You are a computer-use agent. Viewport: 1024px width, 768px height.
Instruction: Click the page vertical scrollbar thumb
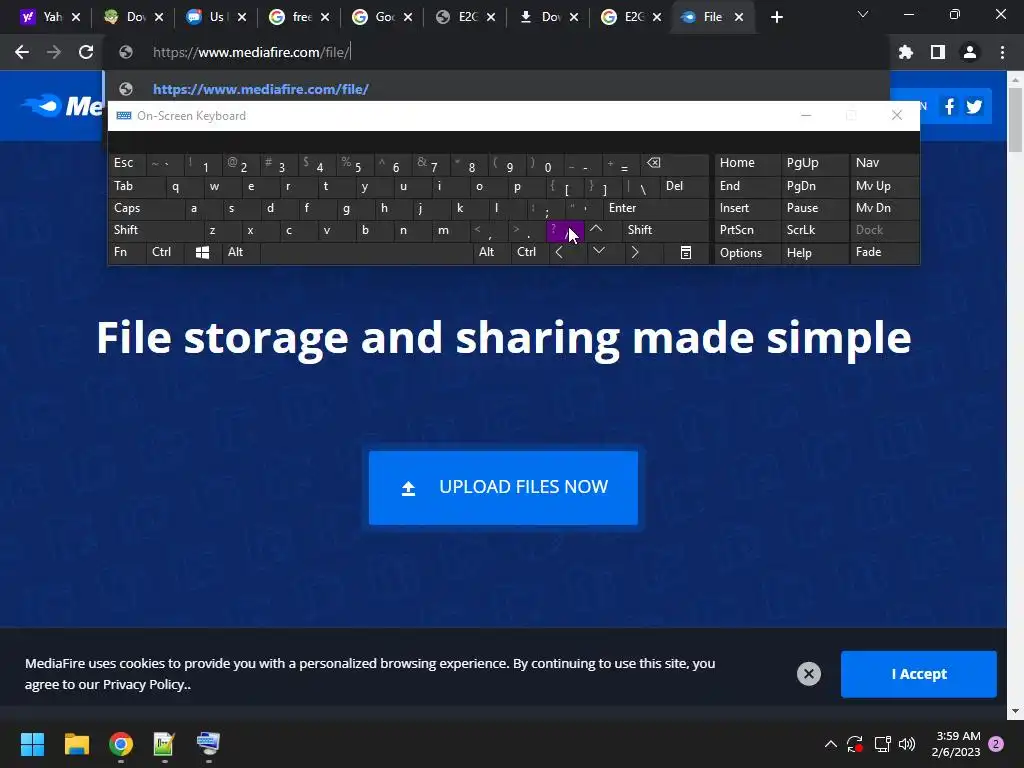pyautogui.click(x=1015, y=119)
